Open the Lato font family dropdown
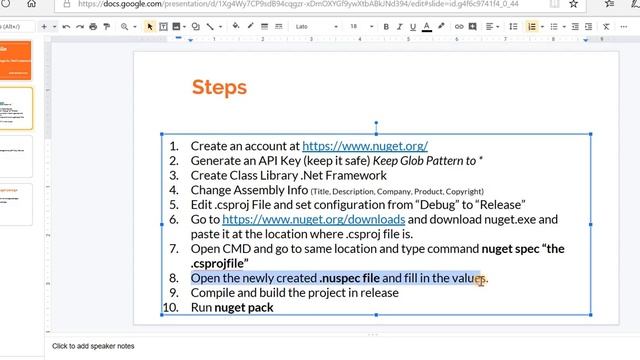 click(x=317, y=27)
